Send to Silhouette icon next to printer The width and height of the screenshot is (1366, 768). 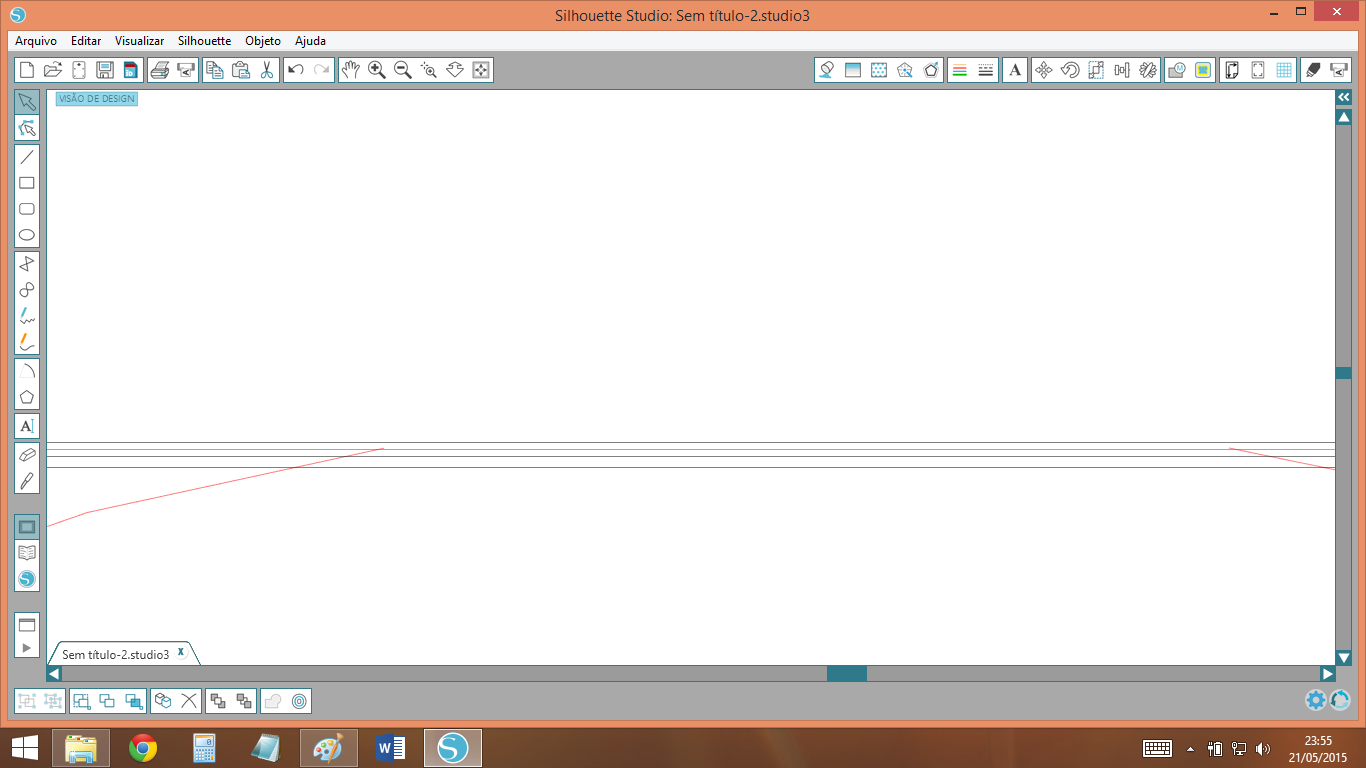(x=186, y=70)
